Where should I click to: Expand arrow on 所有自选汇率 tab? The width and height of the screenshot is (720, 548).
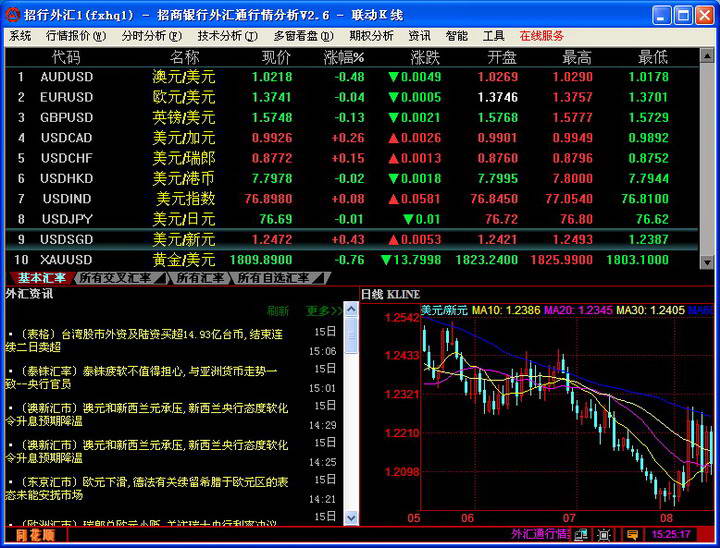click(x=320, y=278)
